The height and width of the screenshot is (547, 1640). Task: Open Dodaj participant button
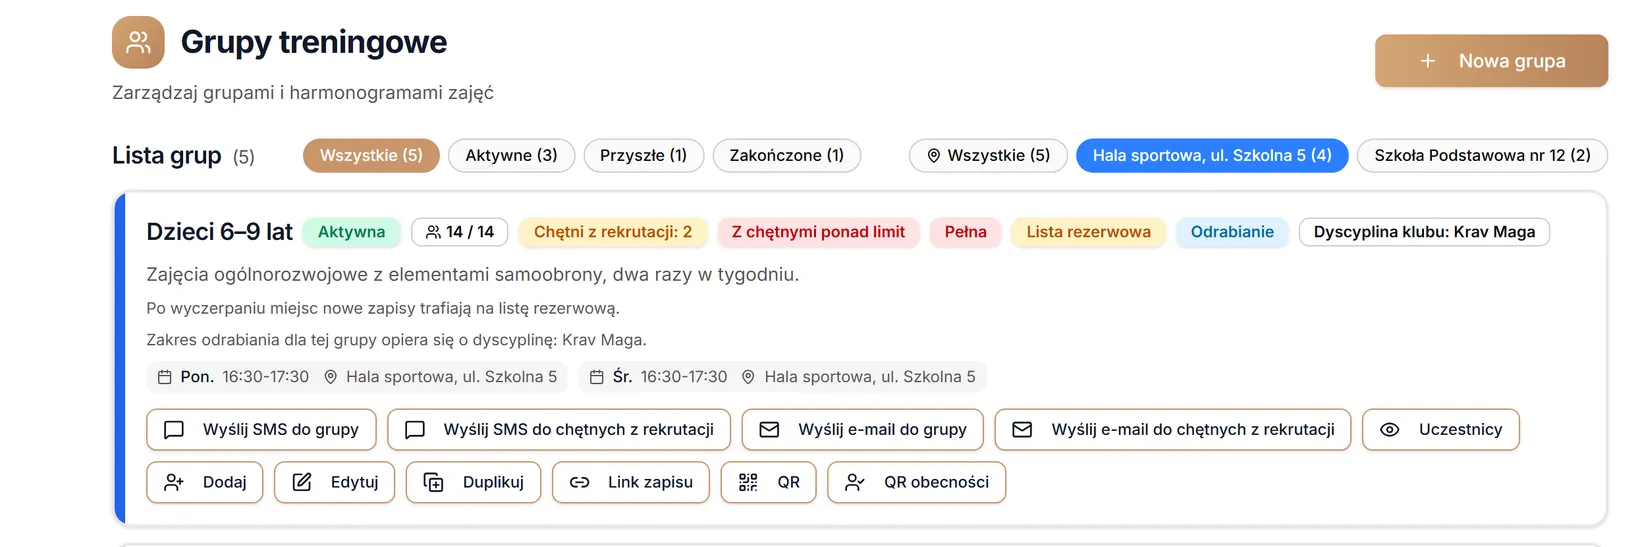pos(205,482)
